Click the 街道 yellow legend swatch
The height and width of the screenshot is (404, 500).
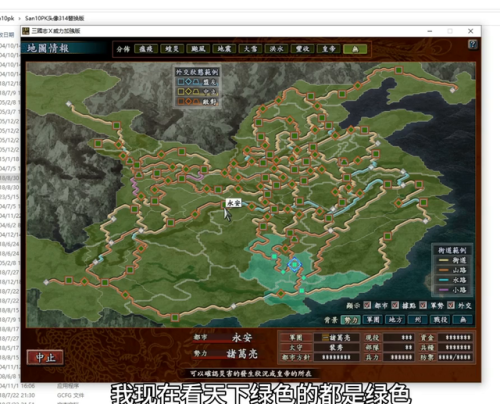(444, 260)
